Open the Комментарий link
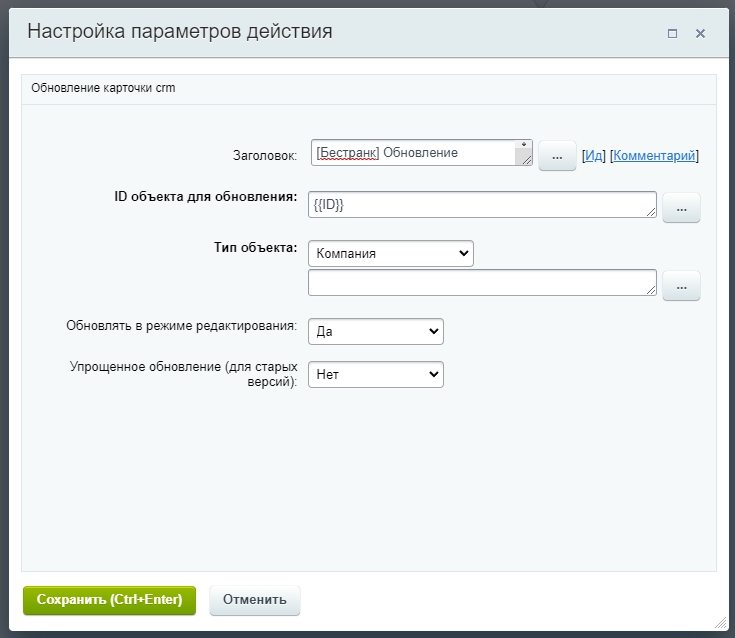 click(654, 156)
